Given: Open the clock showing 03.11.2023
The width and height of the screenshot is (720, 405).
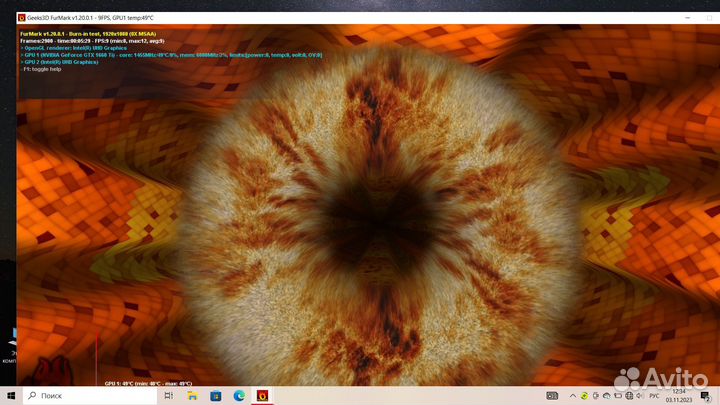Looking at the screenshot, I should tap(679, 396).
